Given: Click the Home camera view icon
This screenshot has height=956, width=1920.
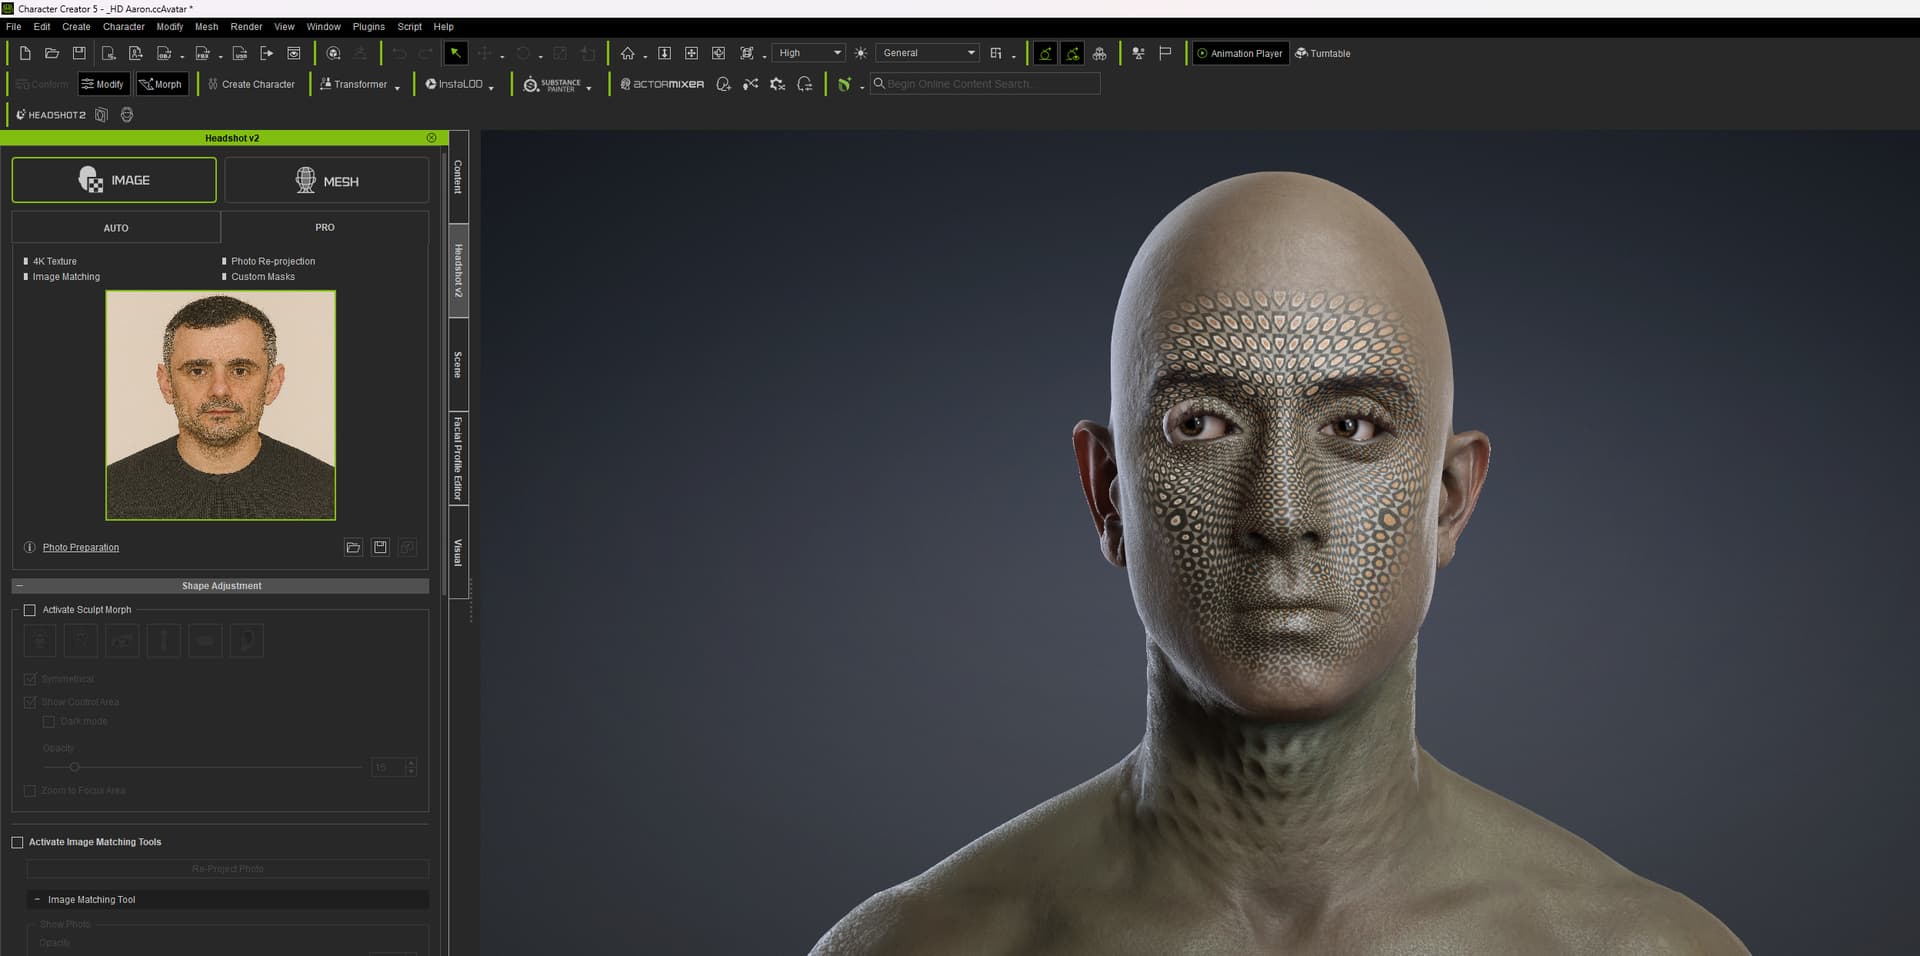Looking at the screenshot, I should tap(627, 53).
